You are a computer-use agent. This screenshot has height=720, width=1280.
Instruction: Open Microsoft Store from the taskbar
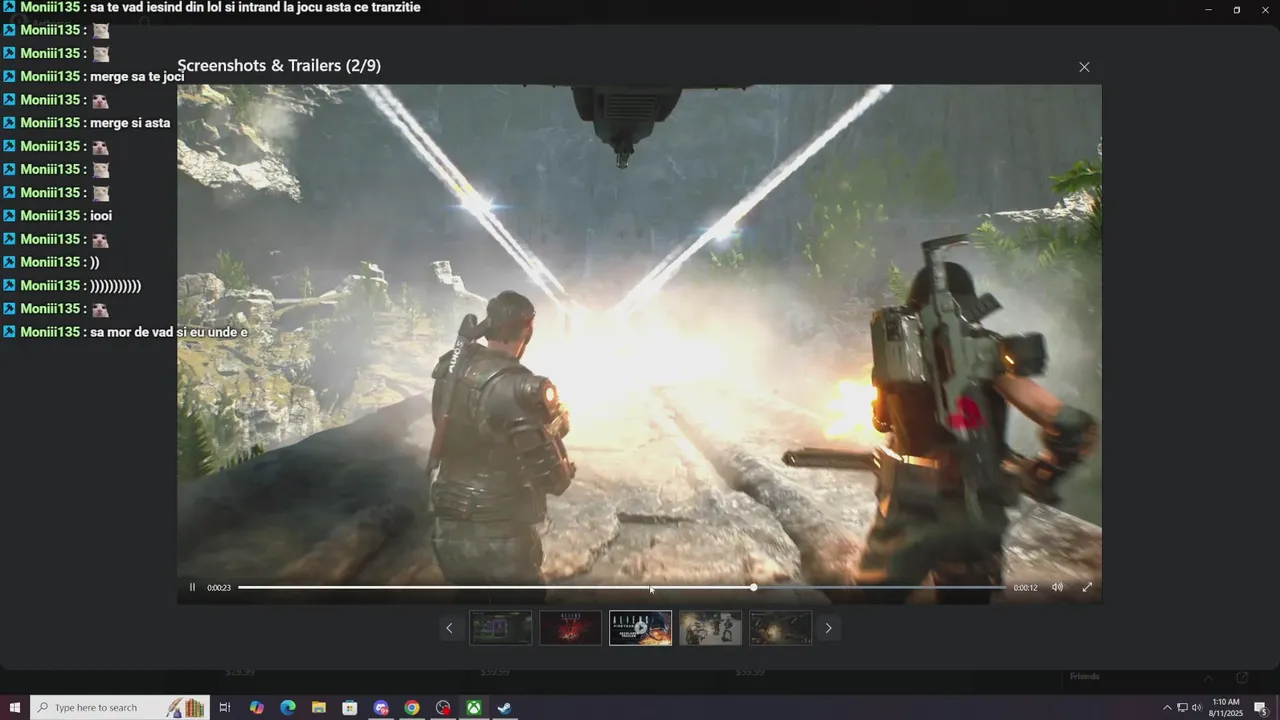click(350, 708)
